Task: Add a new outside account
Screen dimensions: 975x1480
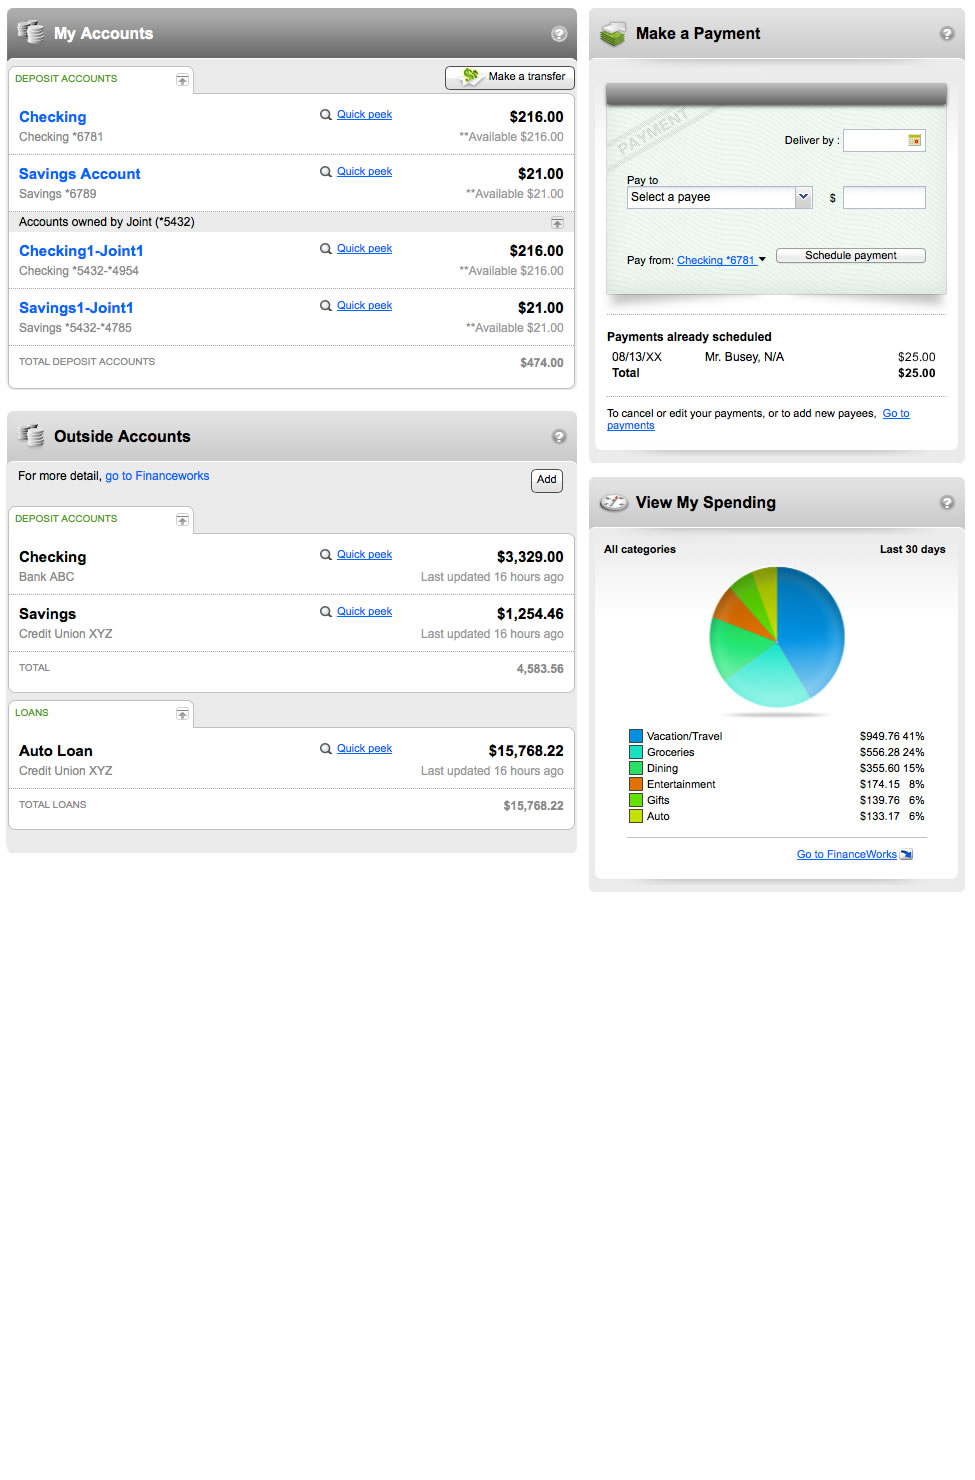Action: pyautogui.click(x=546, y=480)
